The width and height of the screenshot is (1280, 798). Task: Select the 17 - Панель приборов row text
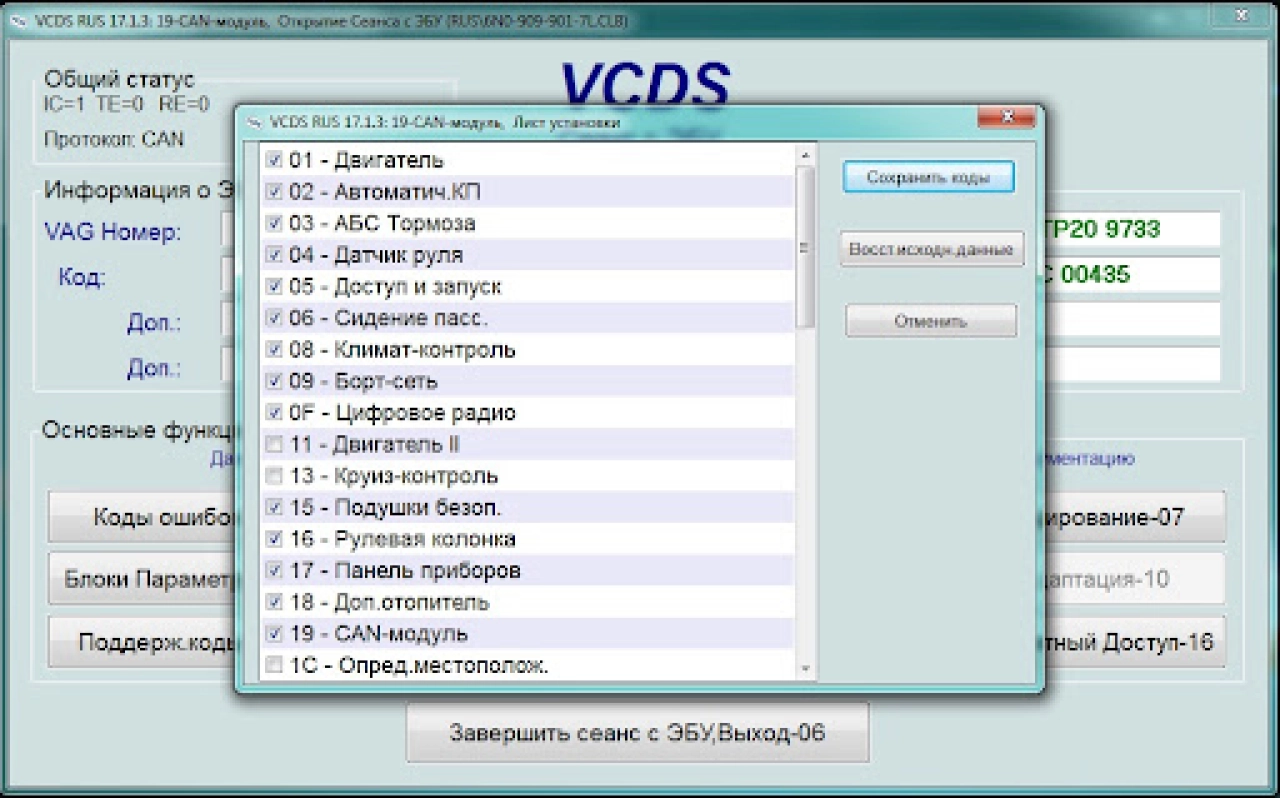(404, 571)
